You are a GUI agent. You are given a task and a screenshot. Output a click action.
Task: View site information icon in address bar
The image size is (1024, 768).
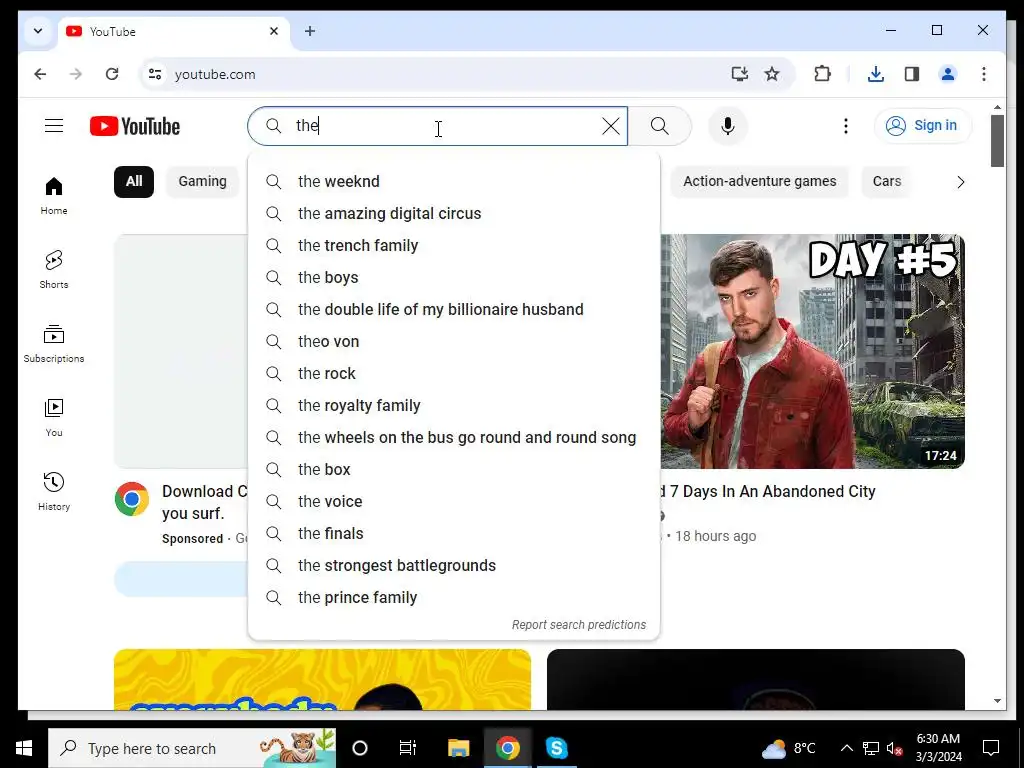tap(155, 74)
